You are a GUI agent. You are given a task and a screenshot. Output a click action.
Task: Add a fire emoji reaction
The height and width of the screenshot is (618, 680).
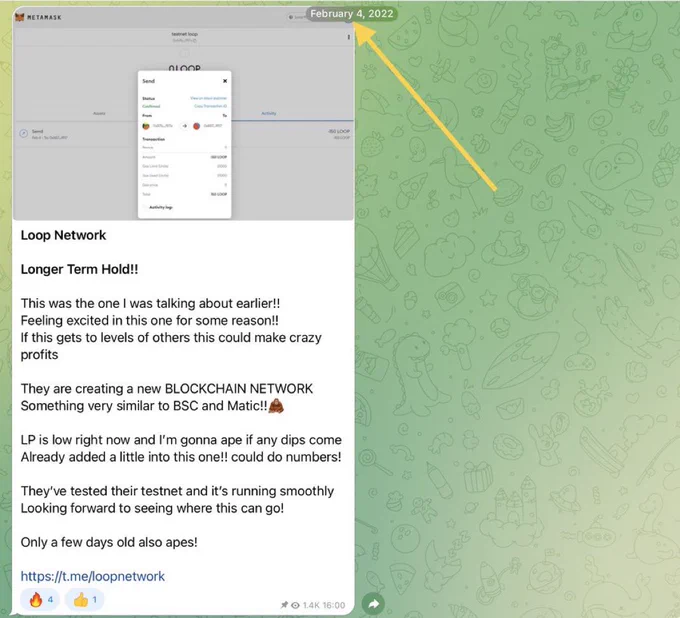tap(40, 600)
